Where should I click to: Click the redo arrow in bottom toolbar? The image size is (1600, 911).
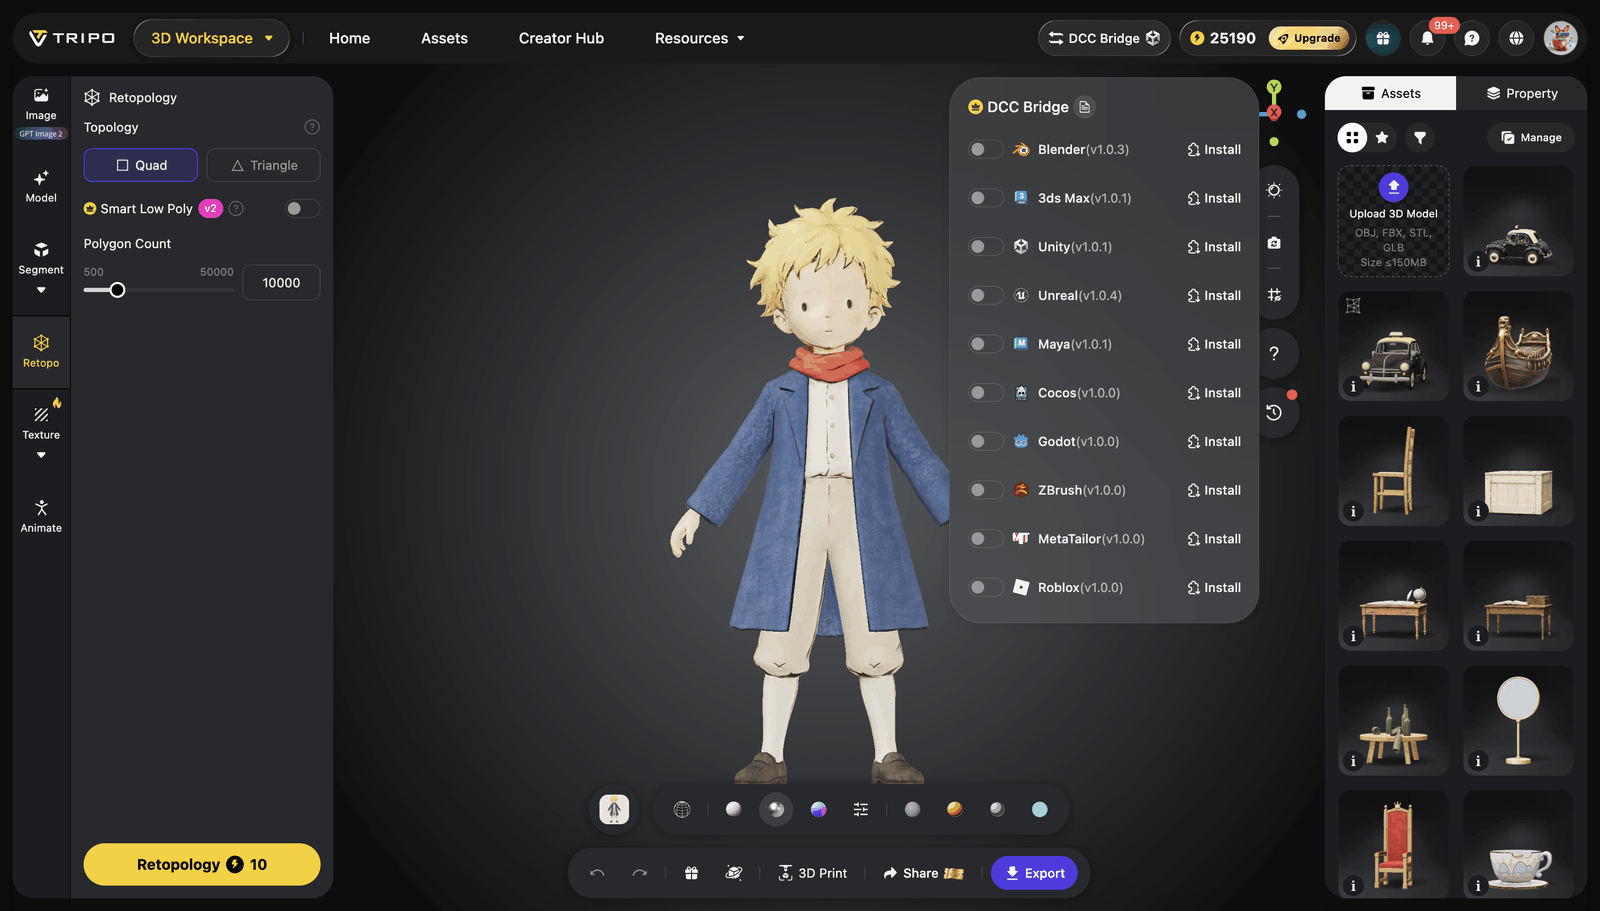pos(640,873)
